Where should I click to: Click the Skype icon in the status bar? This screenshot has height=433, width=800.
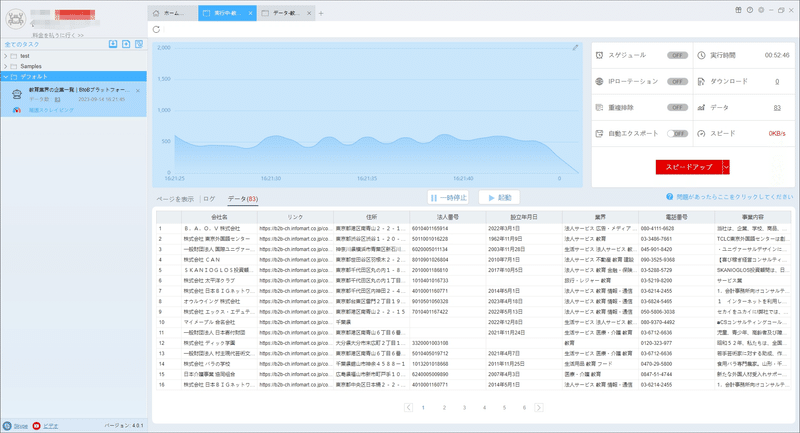coord(7,426)
